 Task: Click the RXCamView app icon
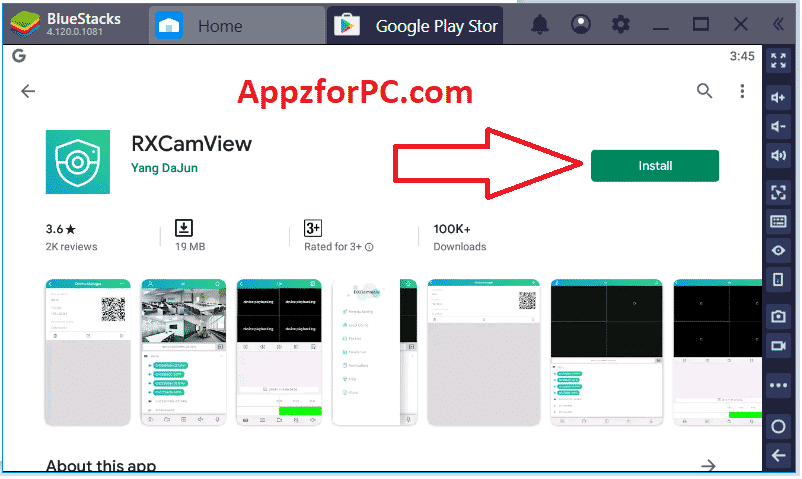78,162
